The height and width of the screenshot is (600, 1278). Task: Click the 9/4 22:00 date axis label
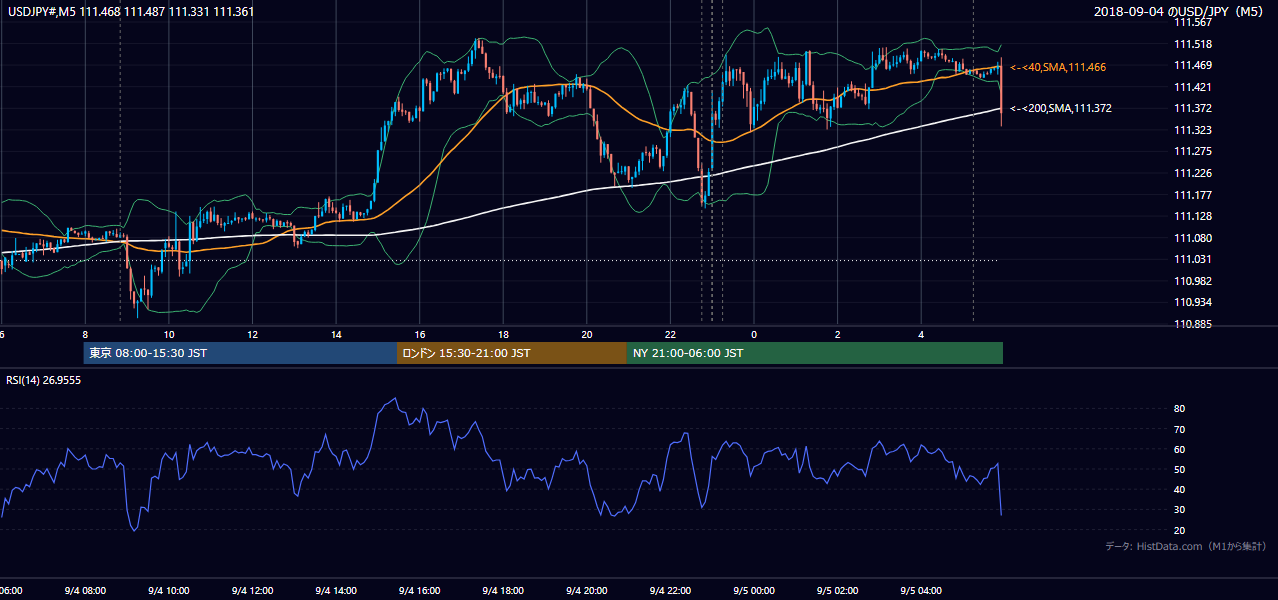[x=670, y=590]
